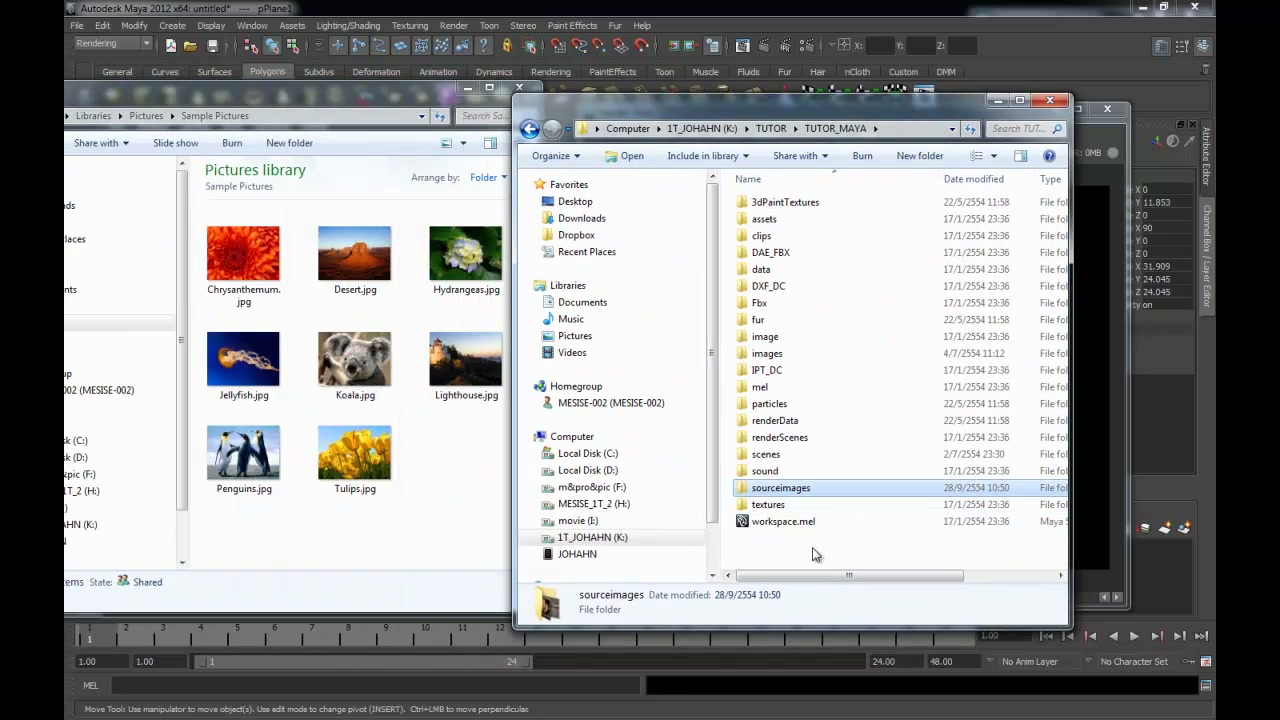Click the New folder button in TUTOR_MAYA

coord(920,156)
